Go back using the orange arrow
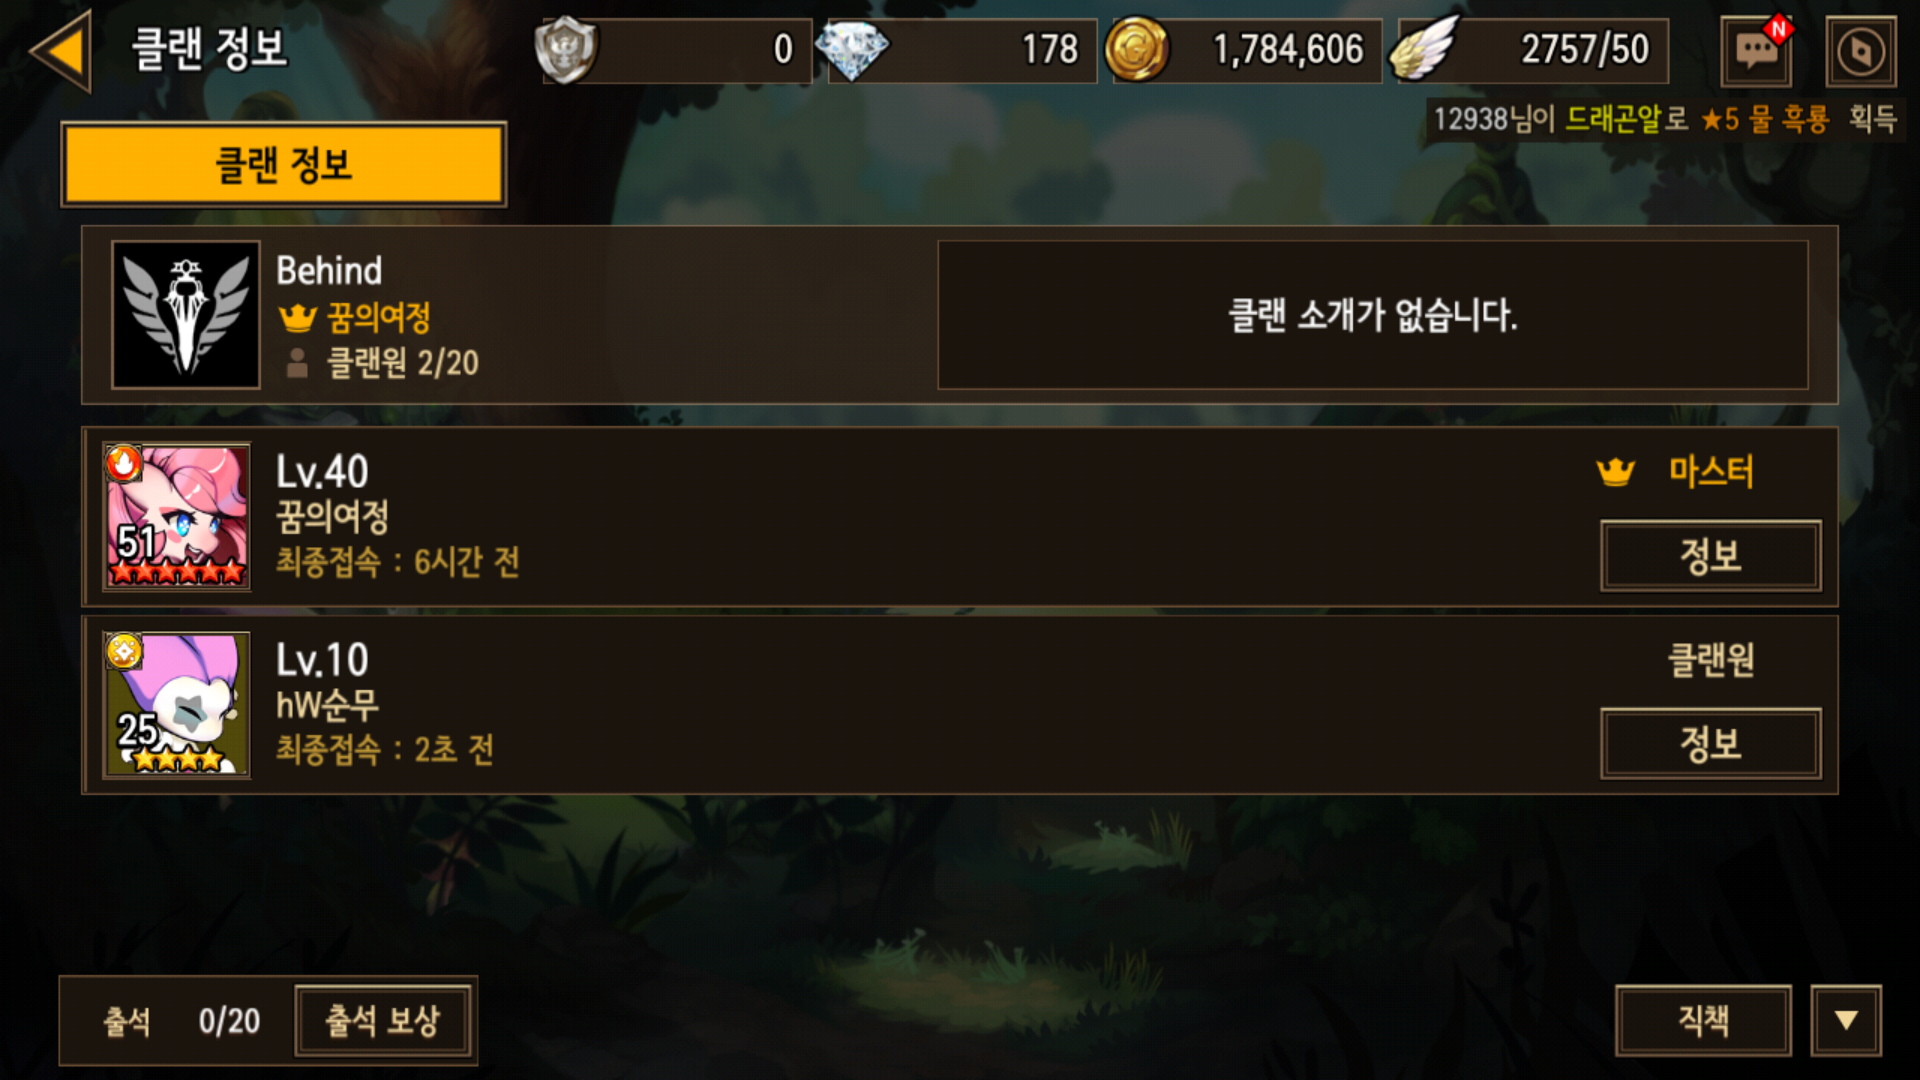This screenshot has height=1080, width=1920. 62,50
